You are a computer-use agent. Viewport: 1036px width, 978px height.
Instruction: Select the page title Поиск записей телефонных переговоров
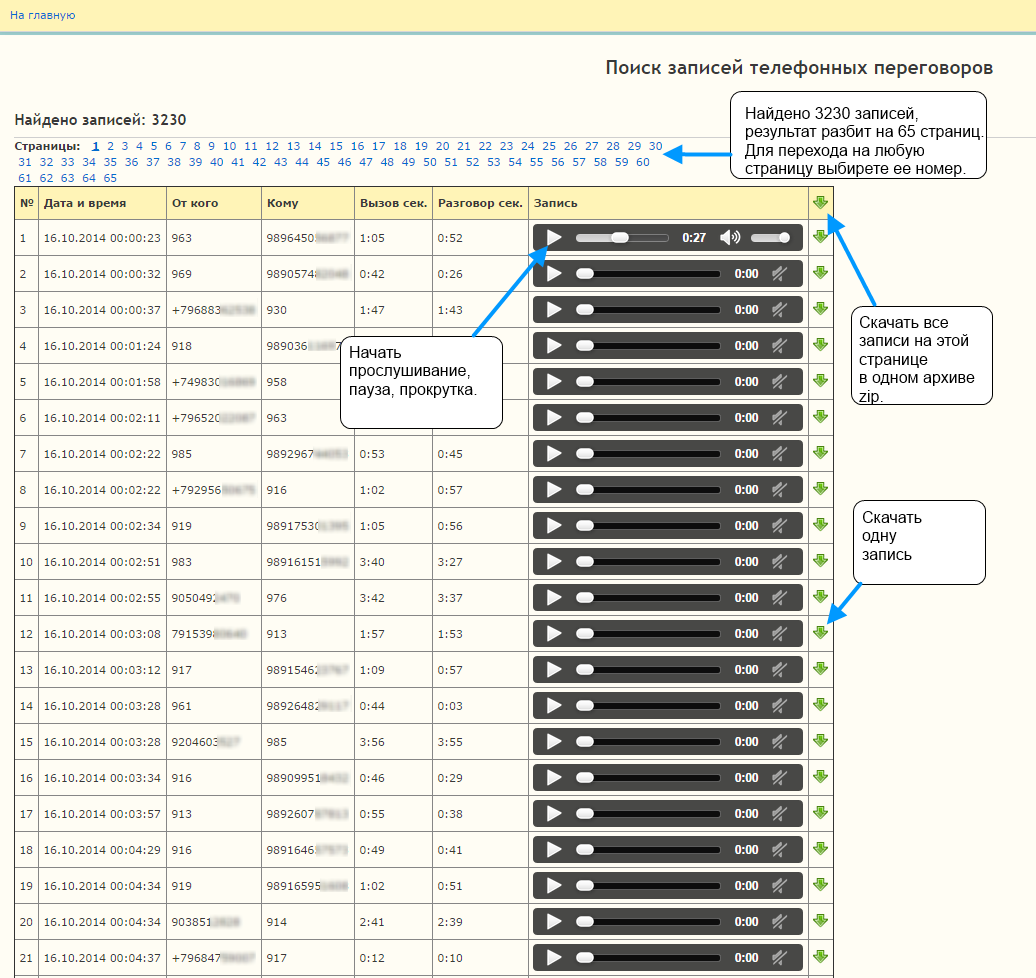(799, 67)
